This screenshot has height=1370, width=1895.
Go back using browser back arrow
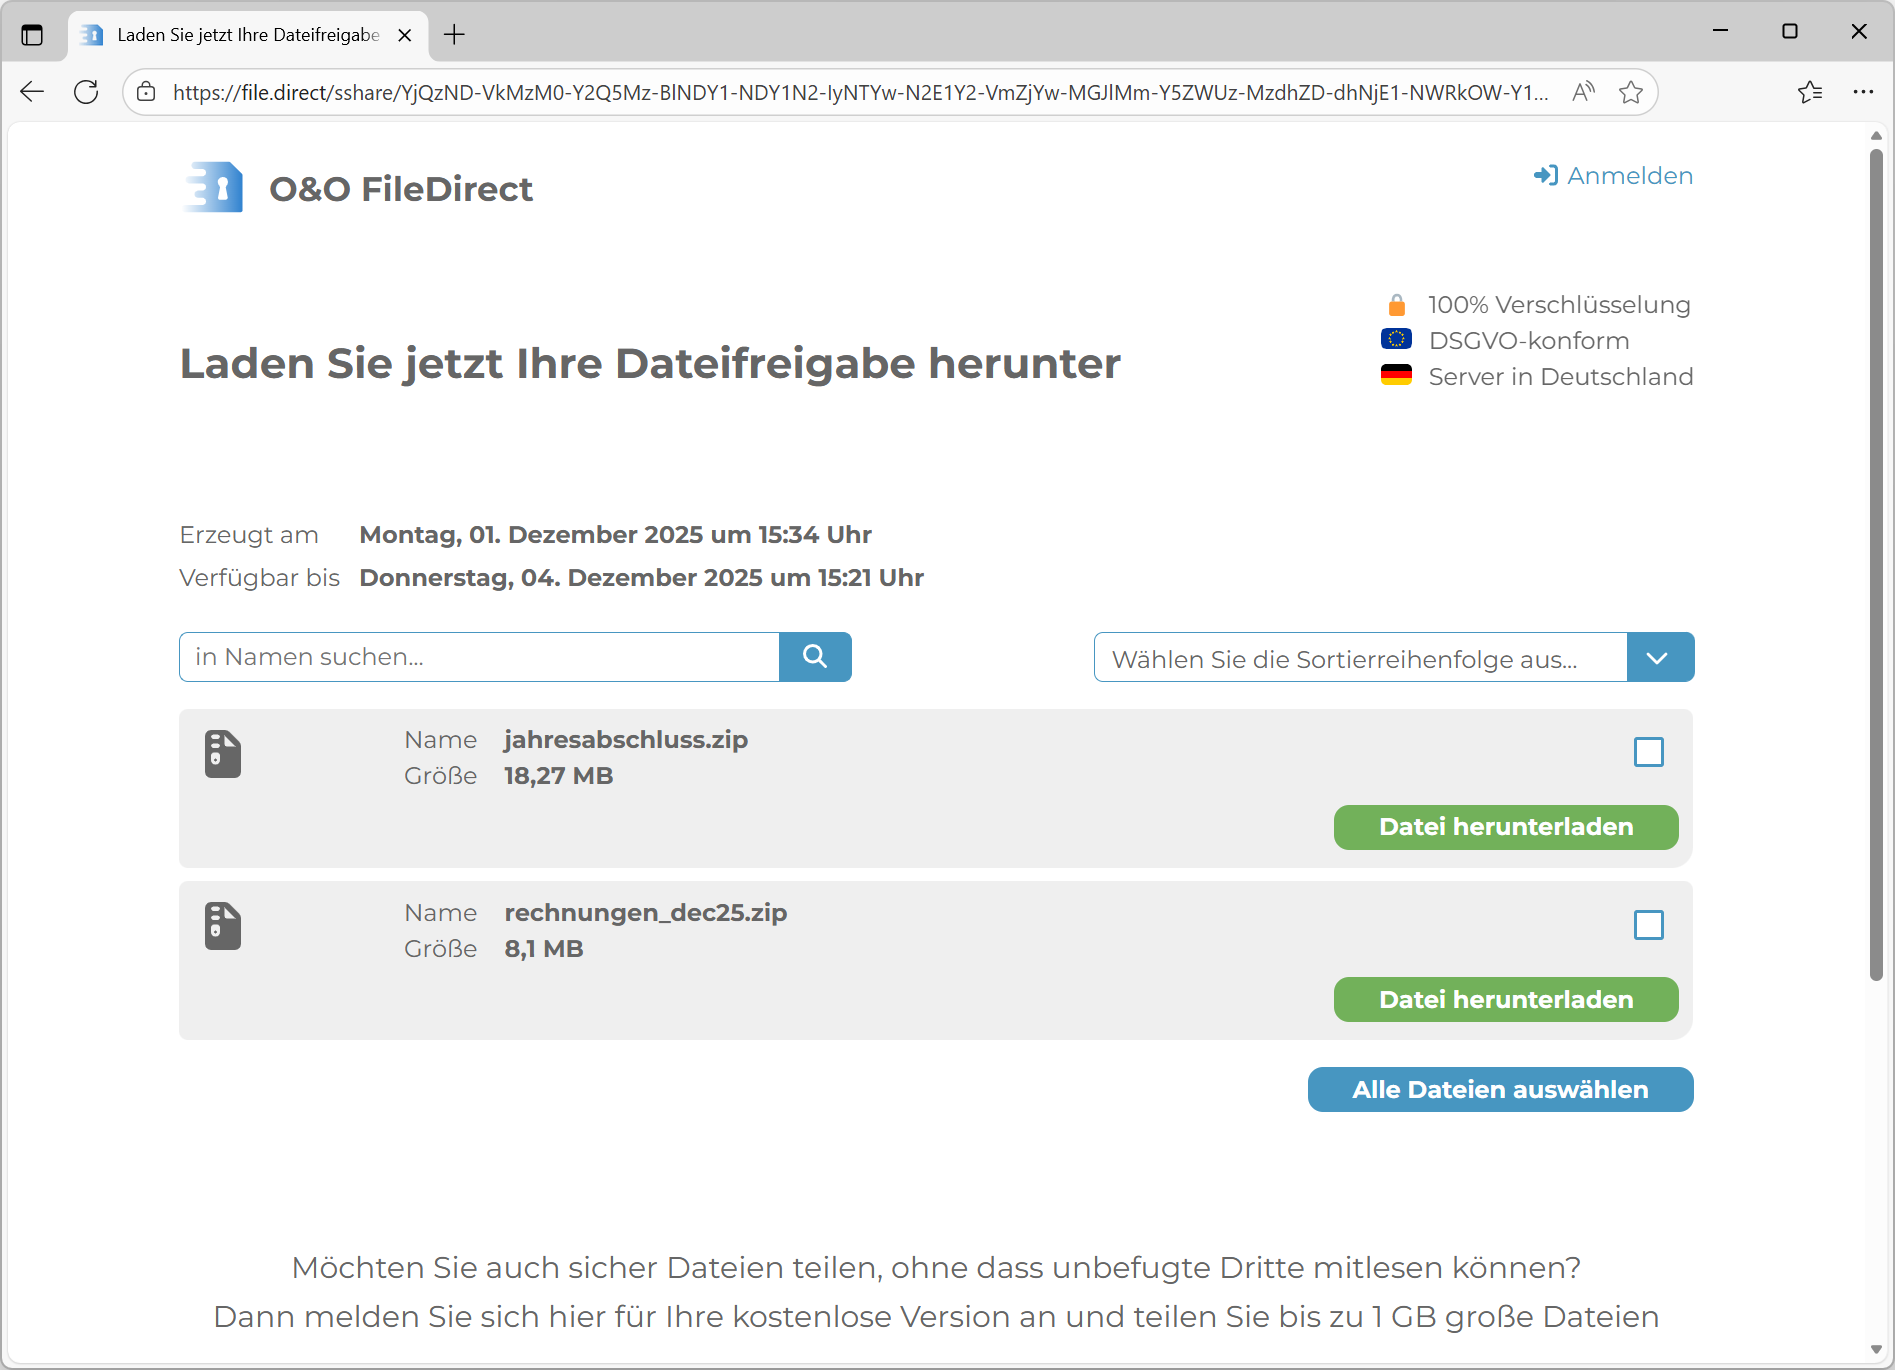(32, 92)
